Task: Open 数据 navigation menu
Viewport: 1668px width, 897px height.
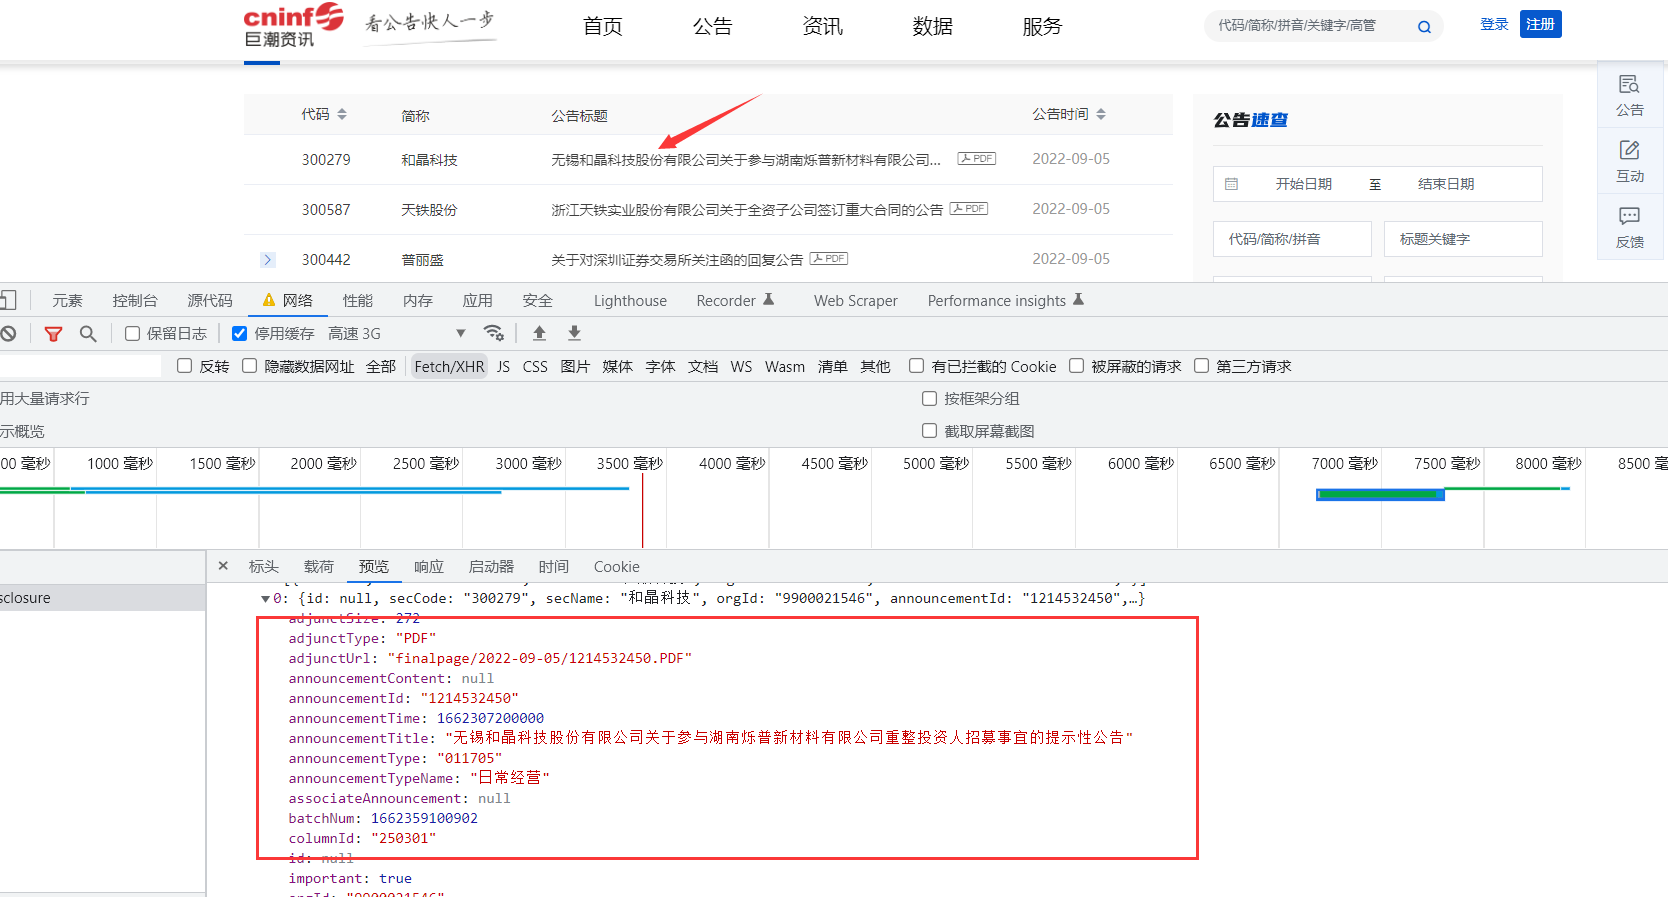Action: tap(932, 27)
